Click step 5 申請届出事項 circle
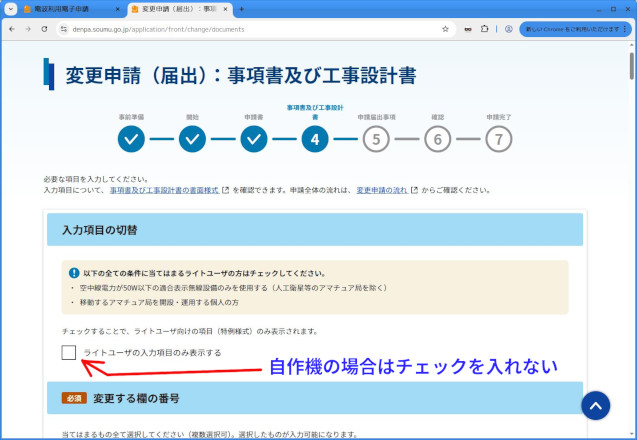Viewport: 637px width, 440px height. click(x=376, y=139)
